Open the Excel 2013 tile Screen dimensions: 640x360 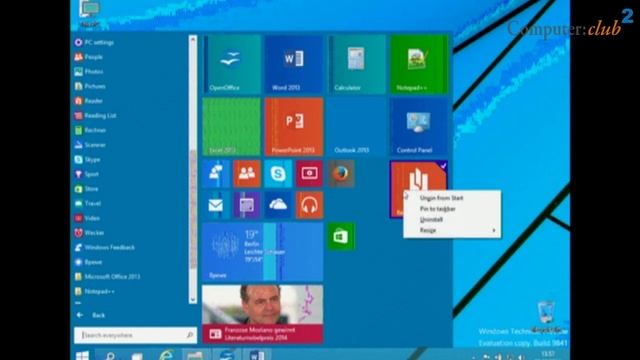(231, 127)
